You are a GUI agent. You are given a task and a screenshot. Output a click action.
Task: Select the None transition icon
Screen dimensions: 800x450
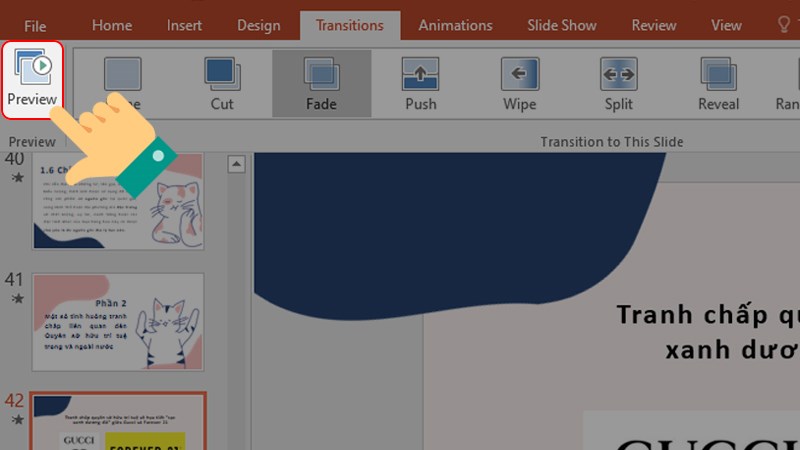[123, 74]
